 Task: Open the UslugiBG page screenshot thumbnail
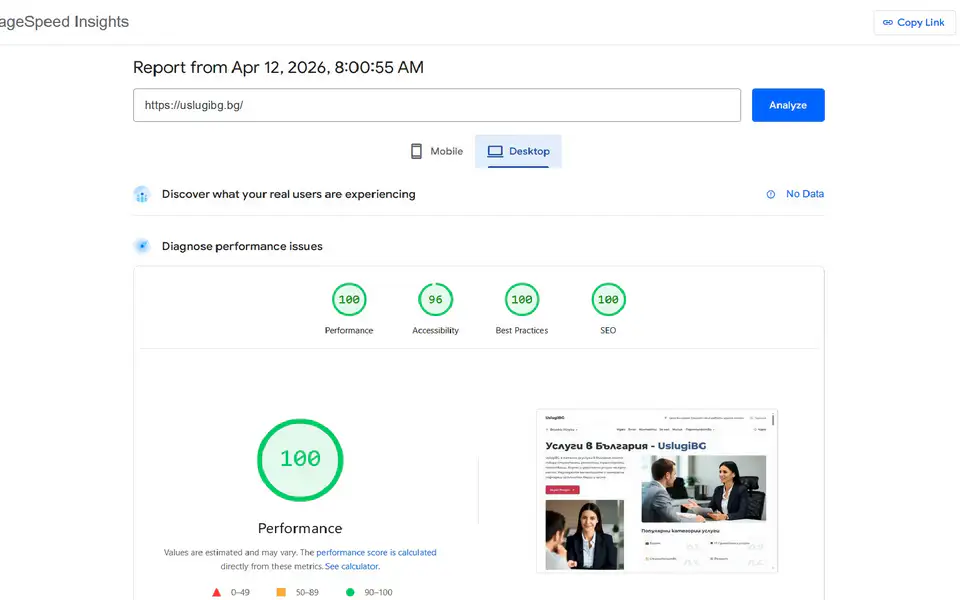[x=657, y=490]
